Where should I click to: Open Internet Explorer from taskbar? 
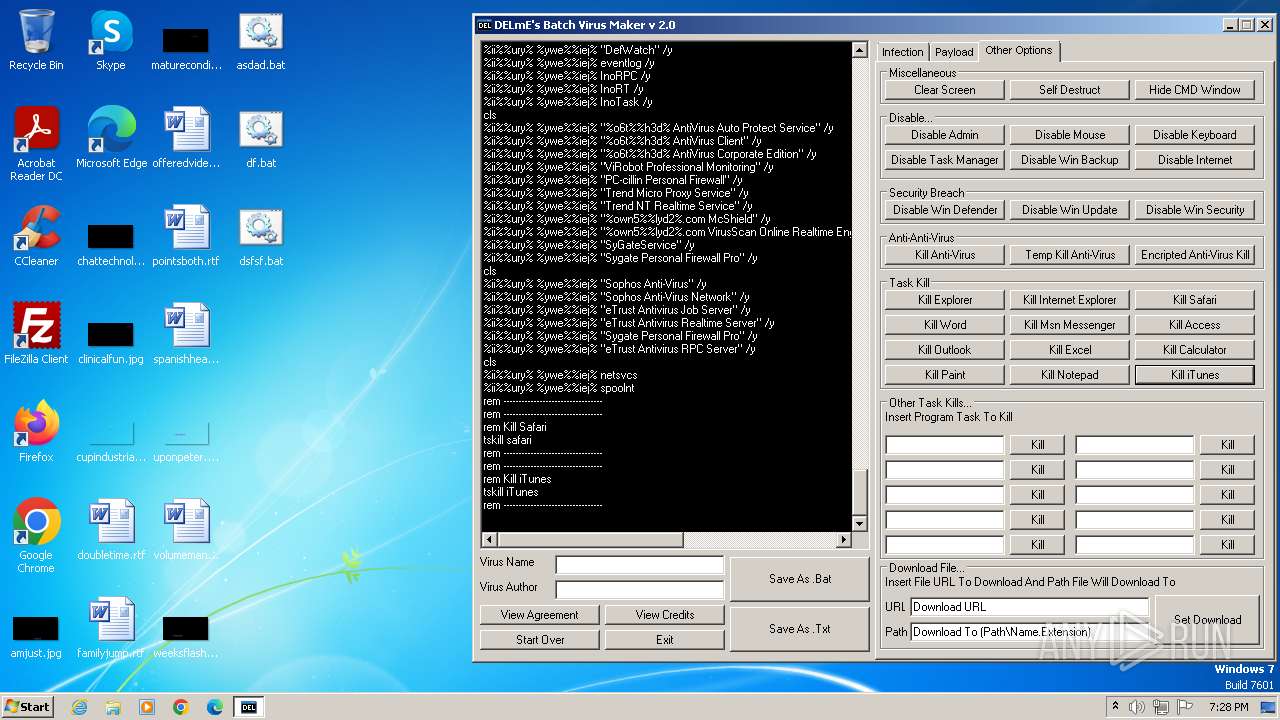click(79, 707)
